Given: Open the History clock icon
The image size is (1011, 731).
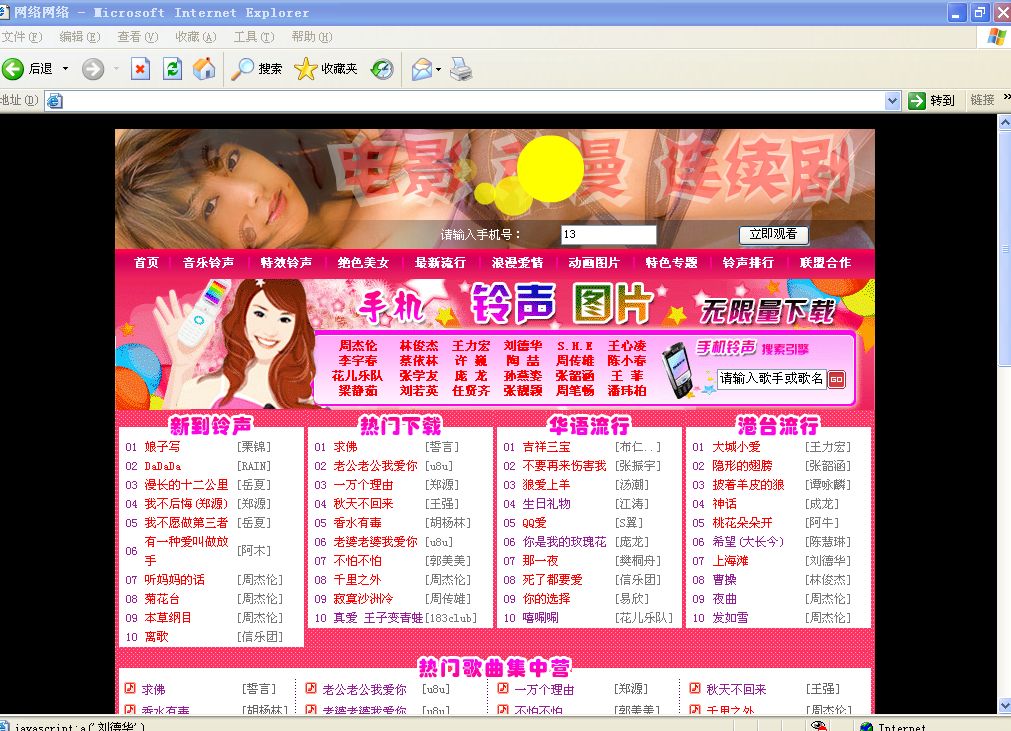Looking at the screenshot, I should pos(382,68).
